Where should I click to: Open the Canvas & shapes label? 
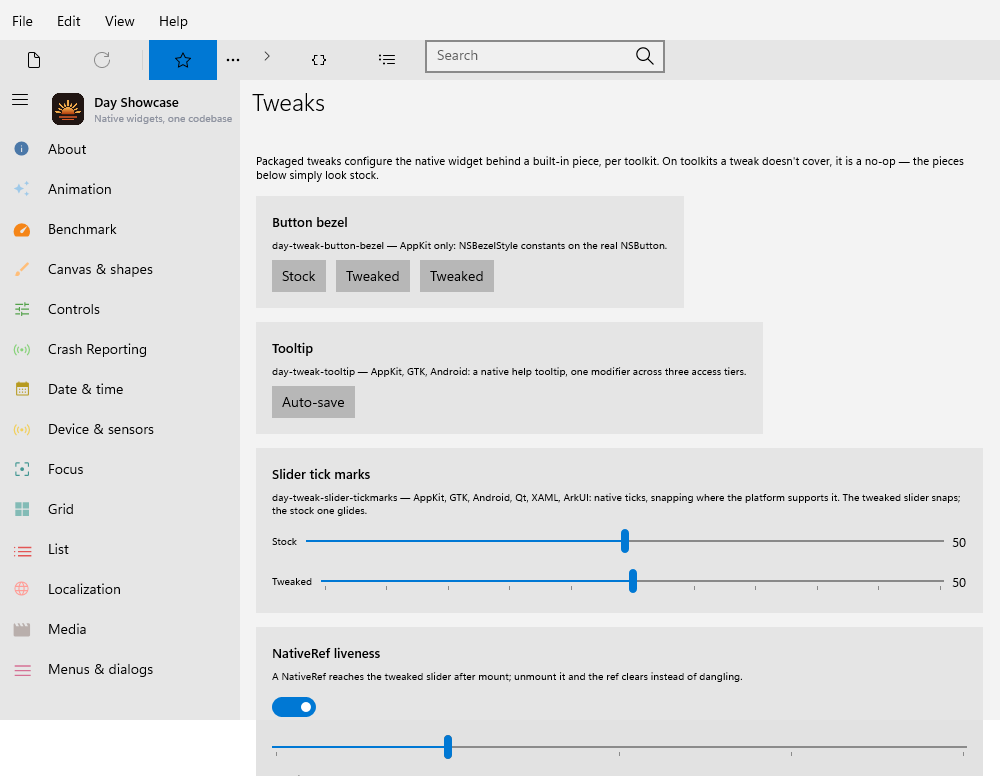[x=100, y=269]
